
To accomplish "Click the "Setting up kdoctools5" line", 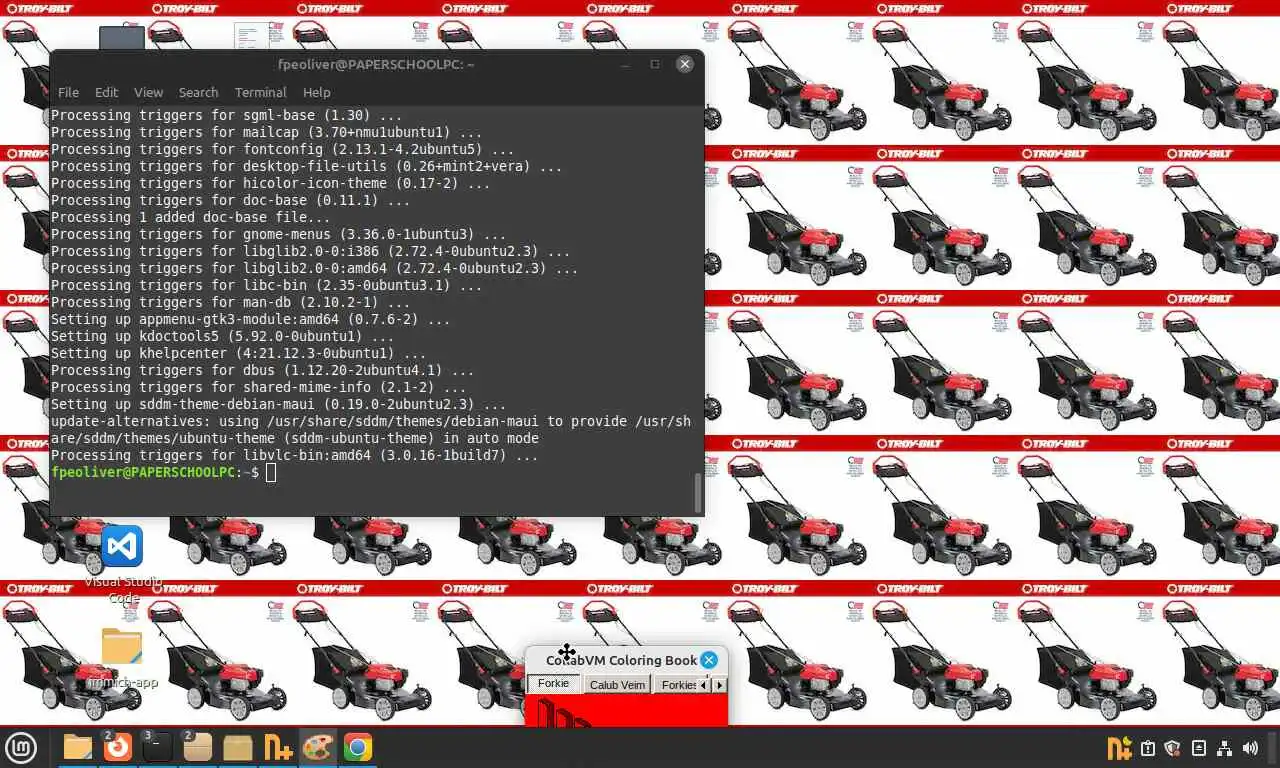I will 223,336.
